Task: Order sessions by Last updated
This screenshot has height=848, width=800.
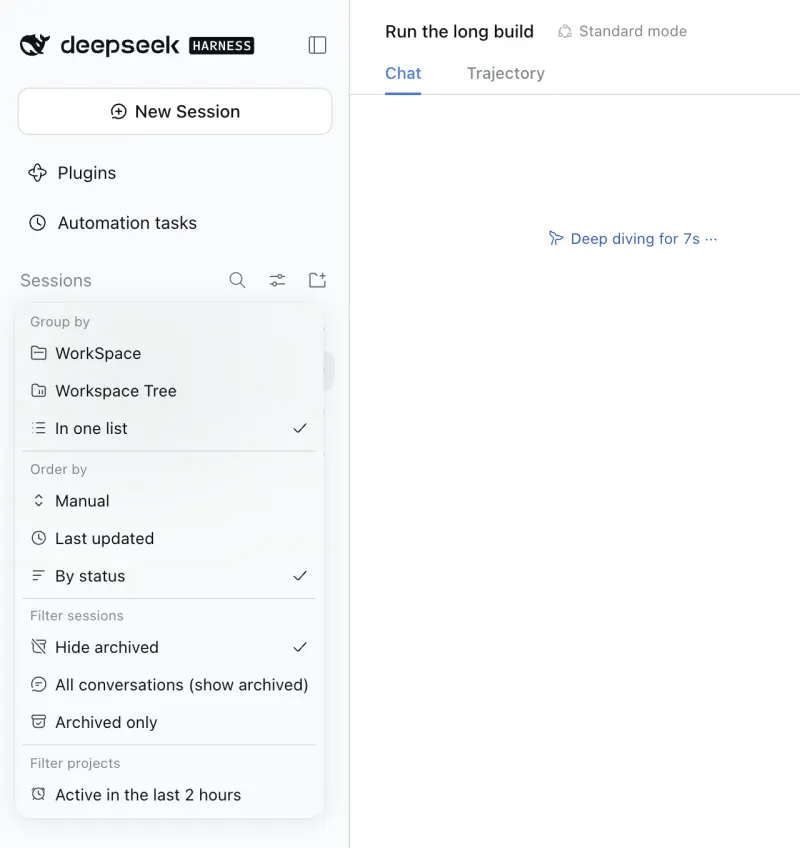Action: click(x=169, y=539)
